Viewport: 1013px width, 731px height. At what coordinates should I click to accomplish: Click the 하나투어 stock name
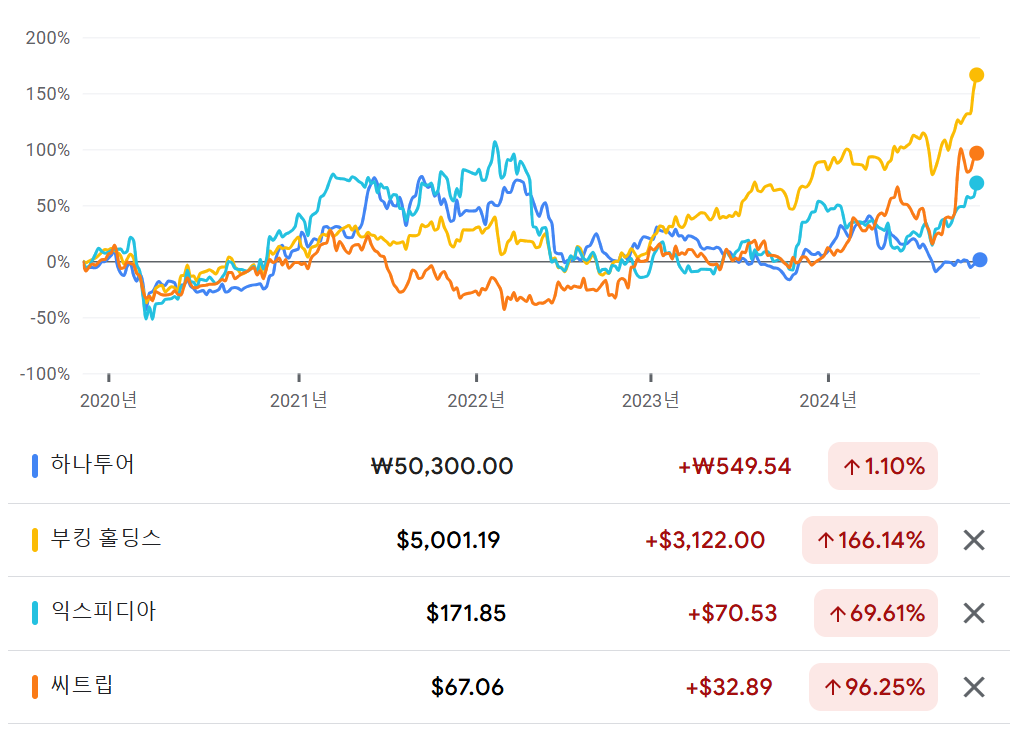point(92,465)
